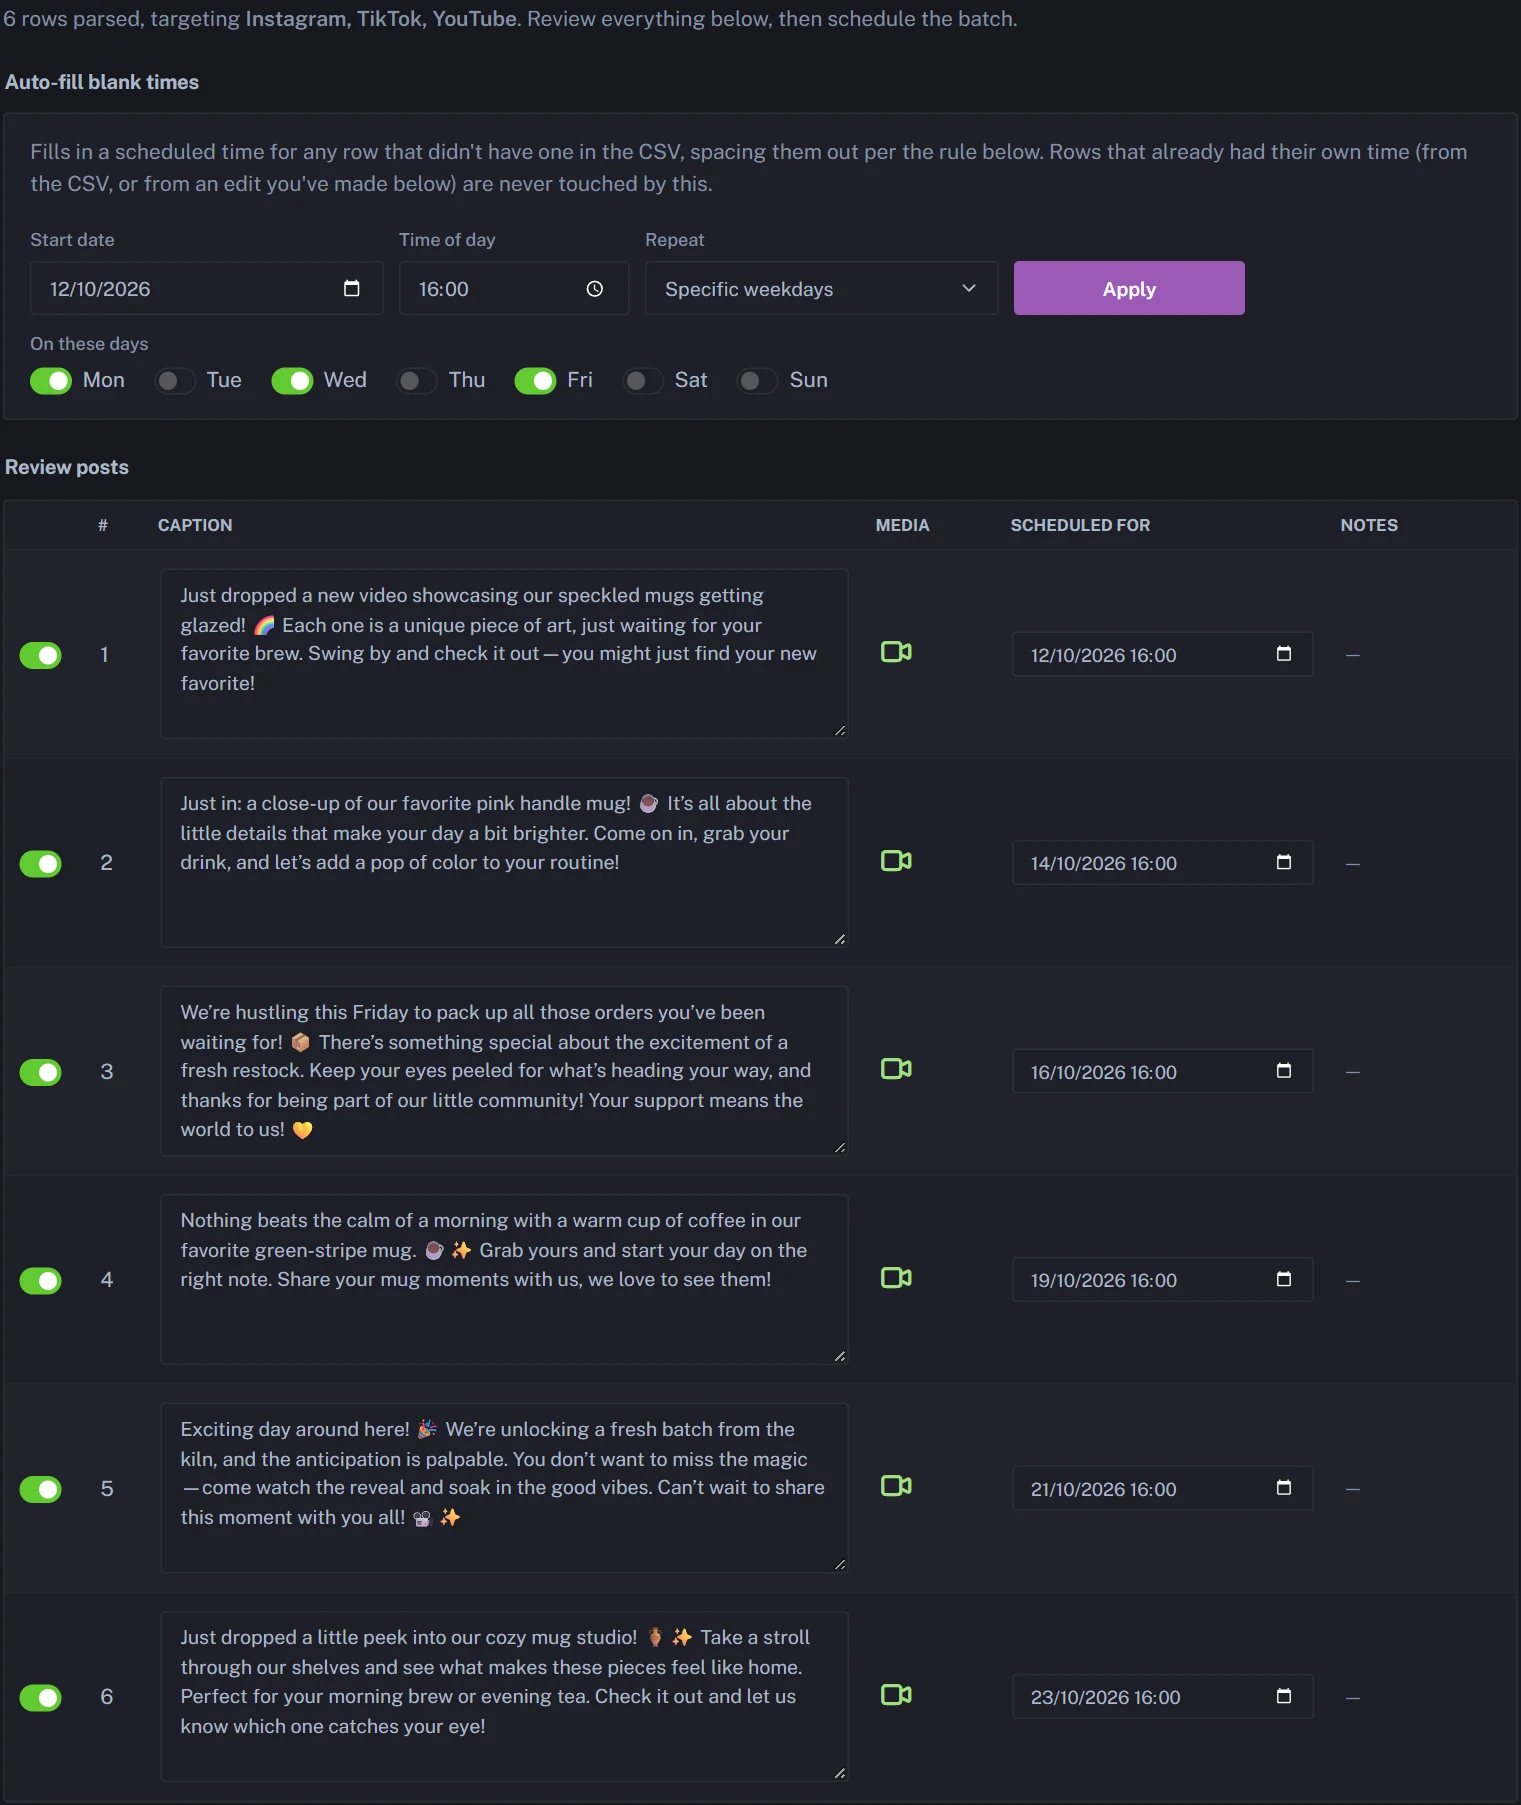Click the Start date field 12/10/2026

pos(206,288)
